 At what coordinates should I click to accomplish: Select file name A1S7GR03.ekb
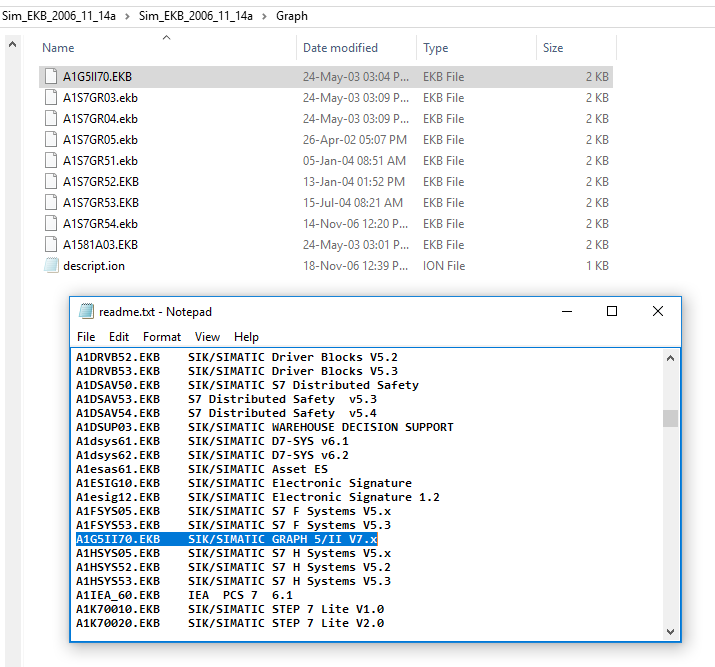click(100, 98)
